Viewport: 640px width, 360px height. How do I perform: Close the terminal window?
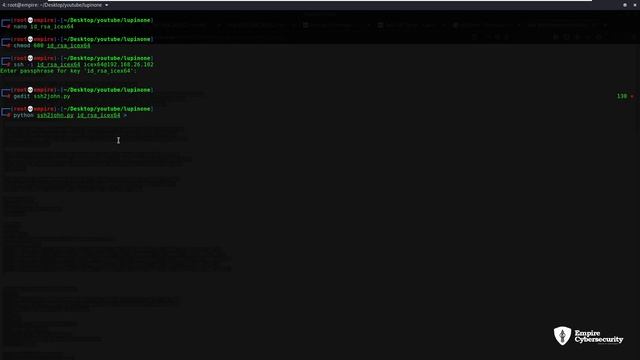[x=635, y=5]
